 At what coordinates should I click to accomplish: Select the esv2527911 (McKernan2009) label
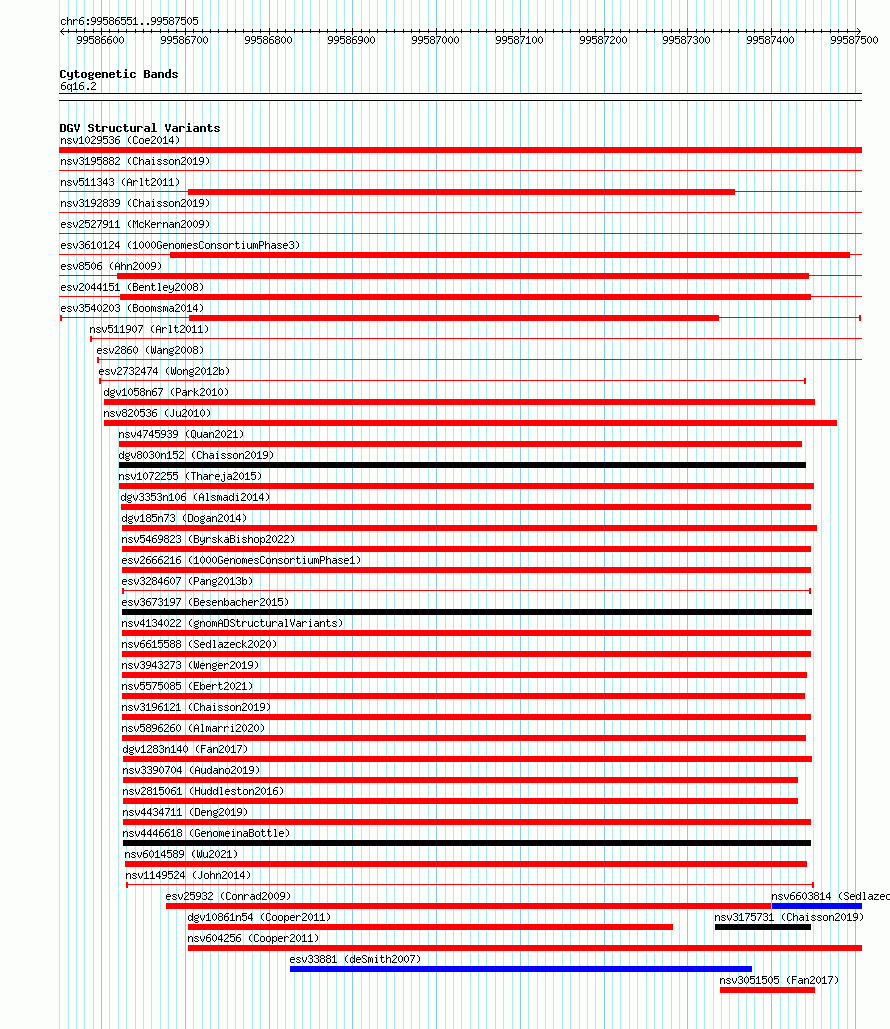(x=135, y=224)
